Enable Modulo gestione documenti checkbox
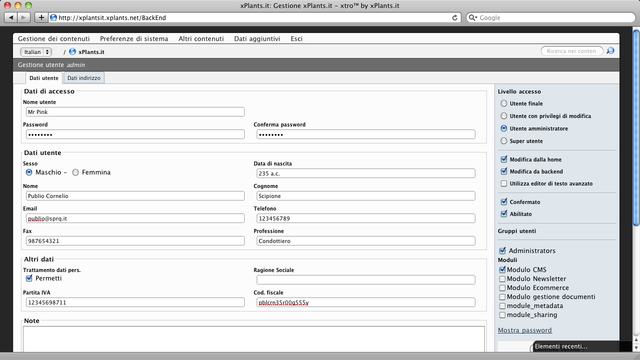This screenshot has width=640, height=360. pos(502,297)
